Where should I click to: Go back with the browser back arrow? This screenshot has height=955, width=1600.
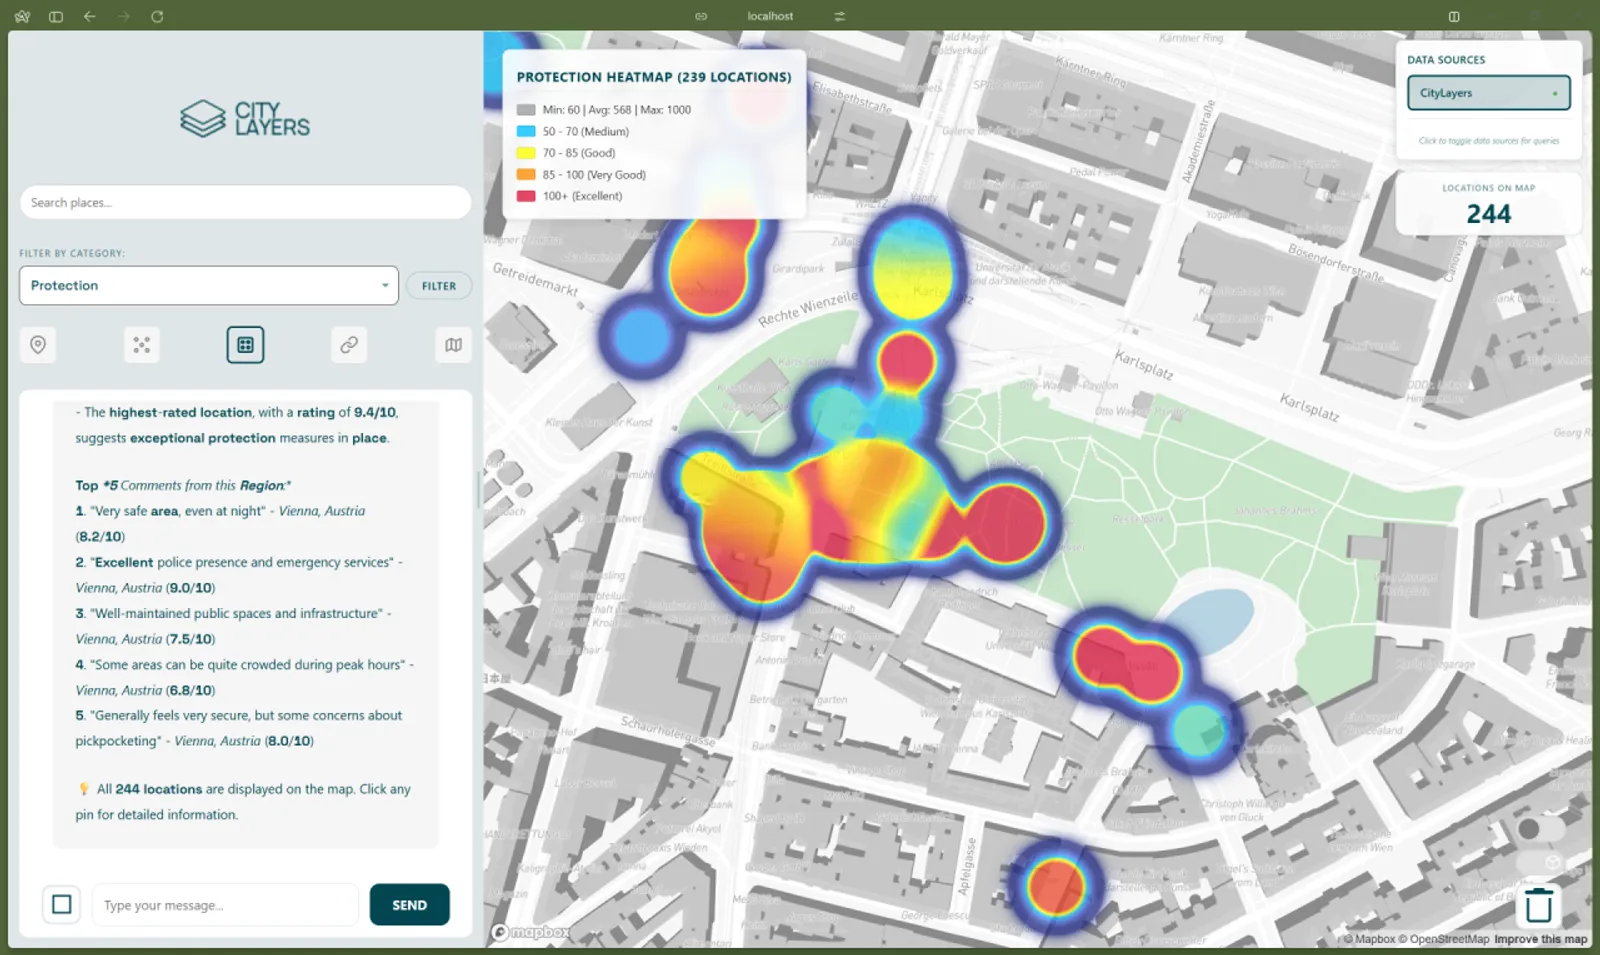point(90,16)
